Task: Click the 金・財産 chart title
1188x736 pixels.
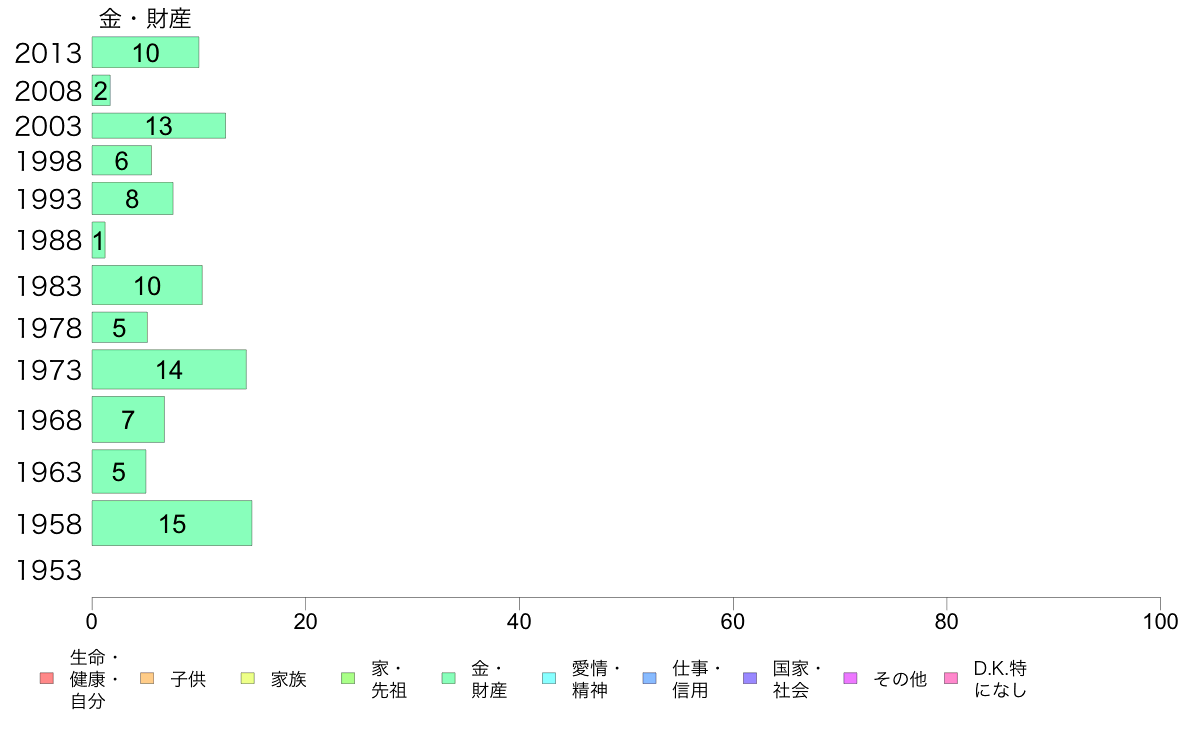Action: pos(145,18)
